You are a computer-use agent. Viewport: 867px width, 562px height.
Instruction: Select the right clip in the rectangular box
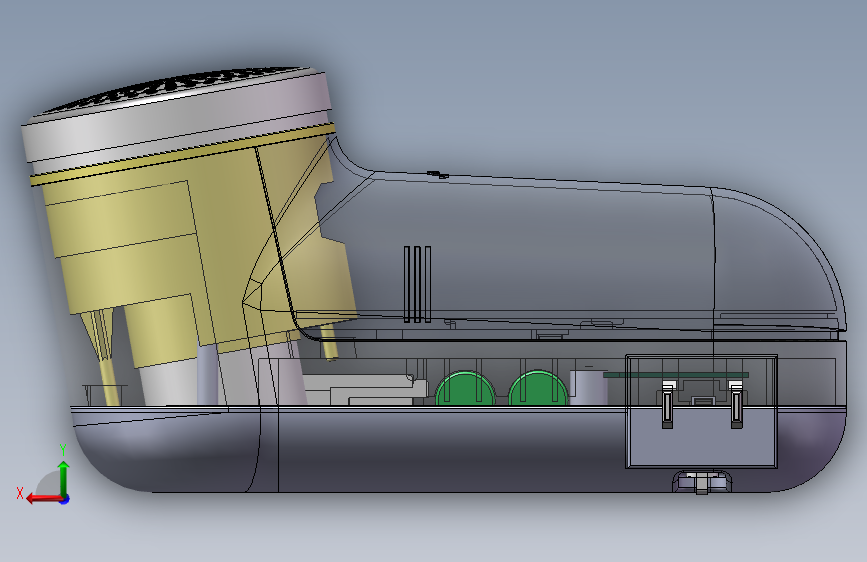click(736, 404)
